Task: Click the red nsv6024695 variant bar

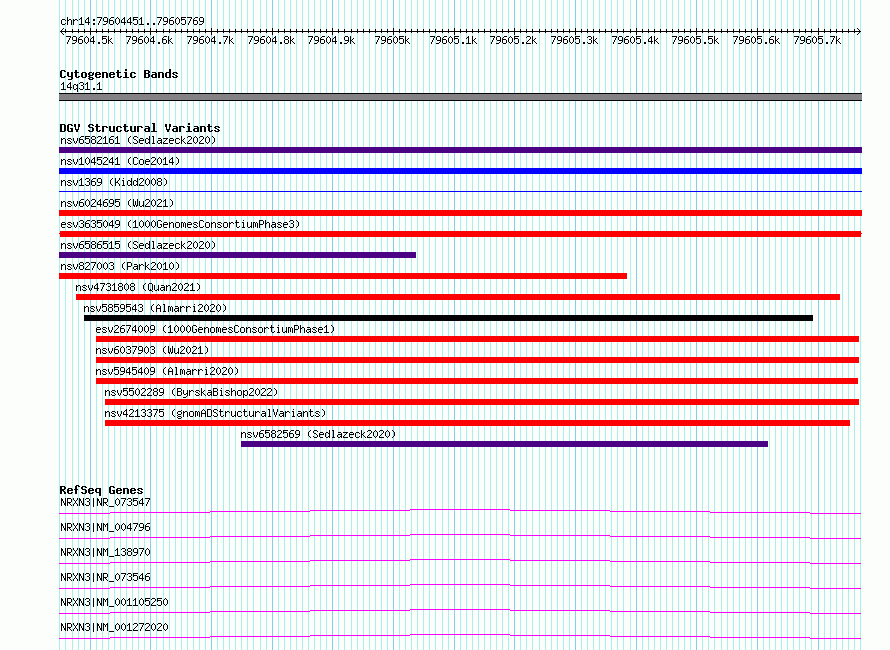Action: tap(460, 213)
